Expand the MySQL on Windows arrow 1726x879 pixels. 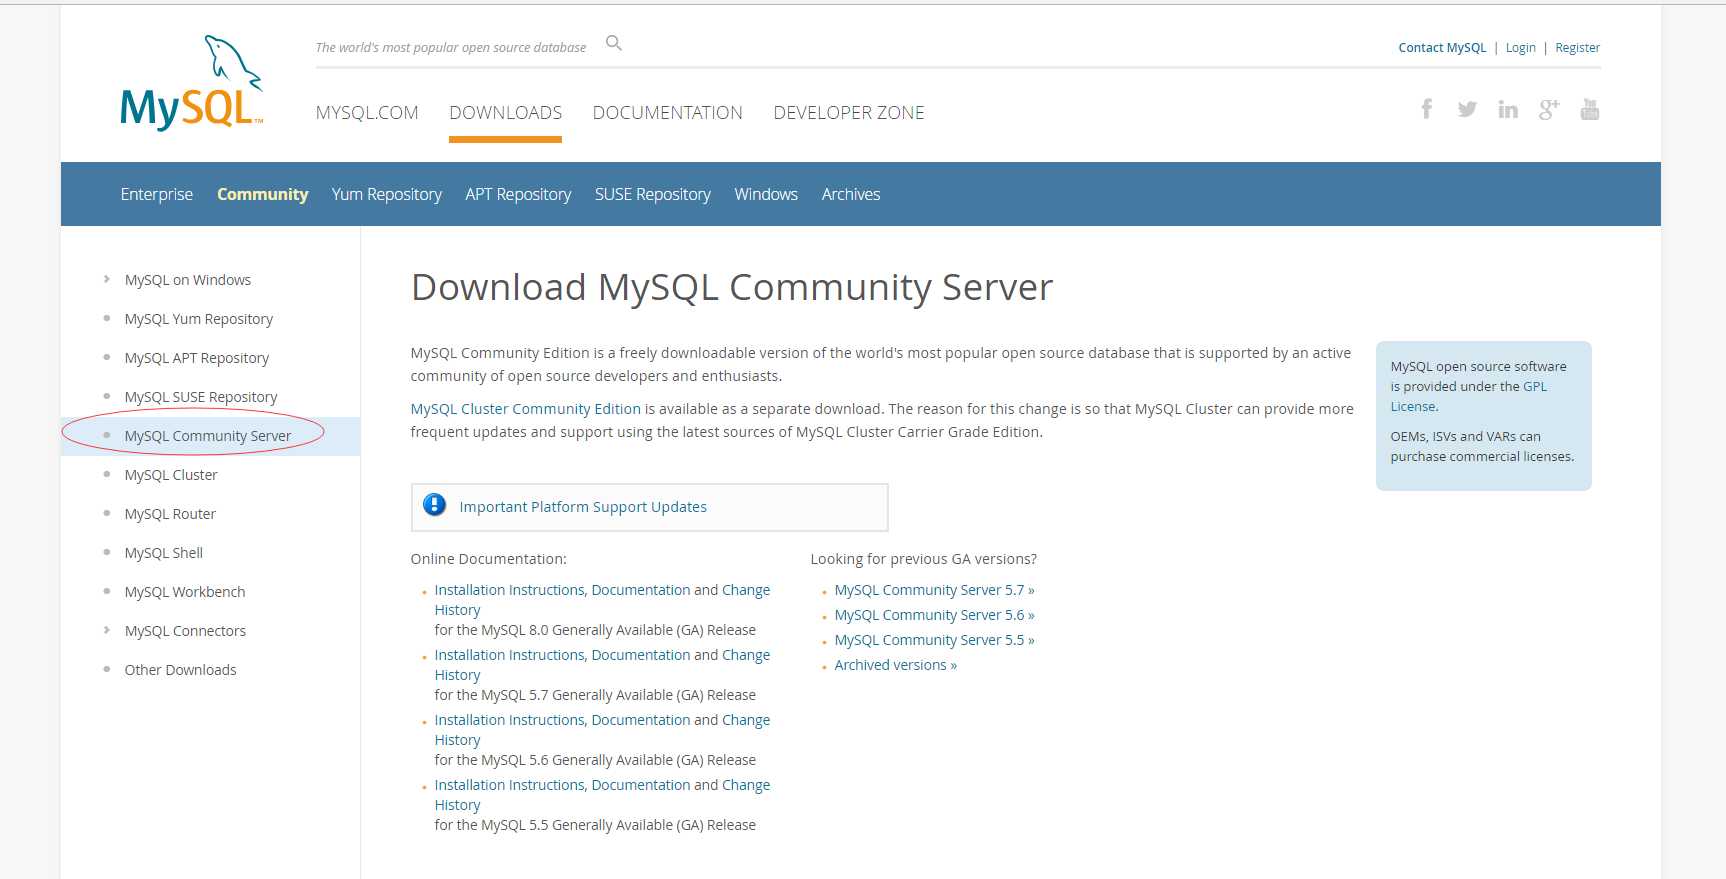tap(106, 279)
